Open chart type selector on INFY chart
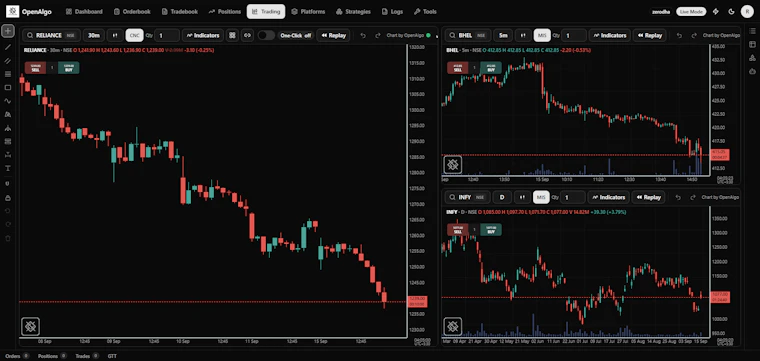Screen dimensions: 760x361 pos(522,197)
